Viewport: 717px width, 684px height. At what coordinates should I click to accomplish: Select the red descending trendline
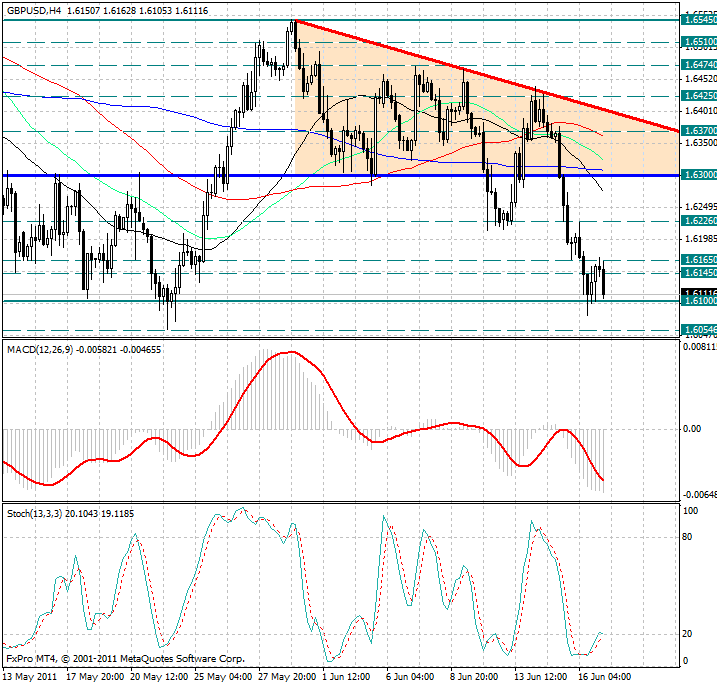pyautogui.click(x=487, y=75)
